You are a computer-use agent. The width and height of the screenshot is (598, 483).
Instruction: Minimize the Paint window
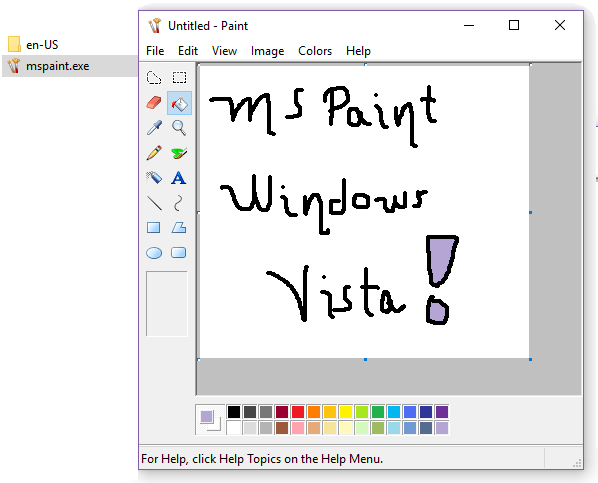[x=469, y=26]
